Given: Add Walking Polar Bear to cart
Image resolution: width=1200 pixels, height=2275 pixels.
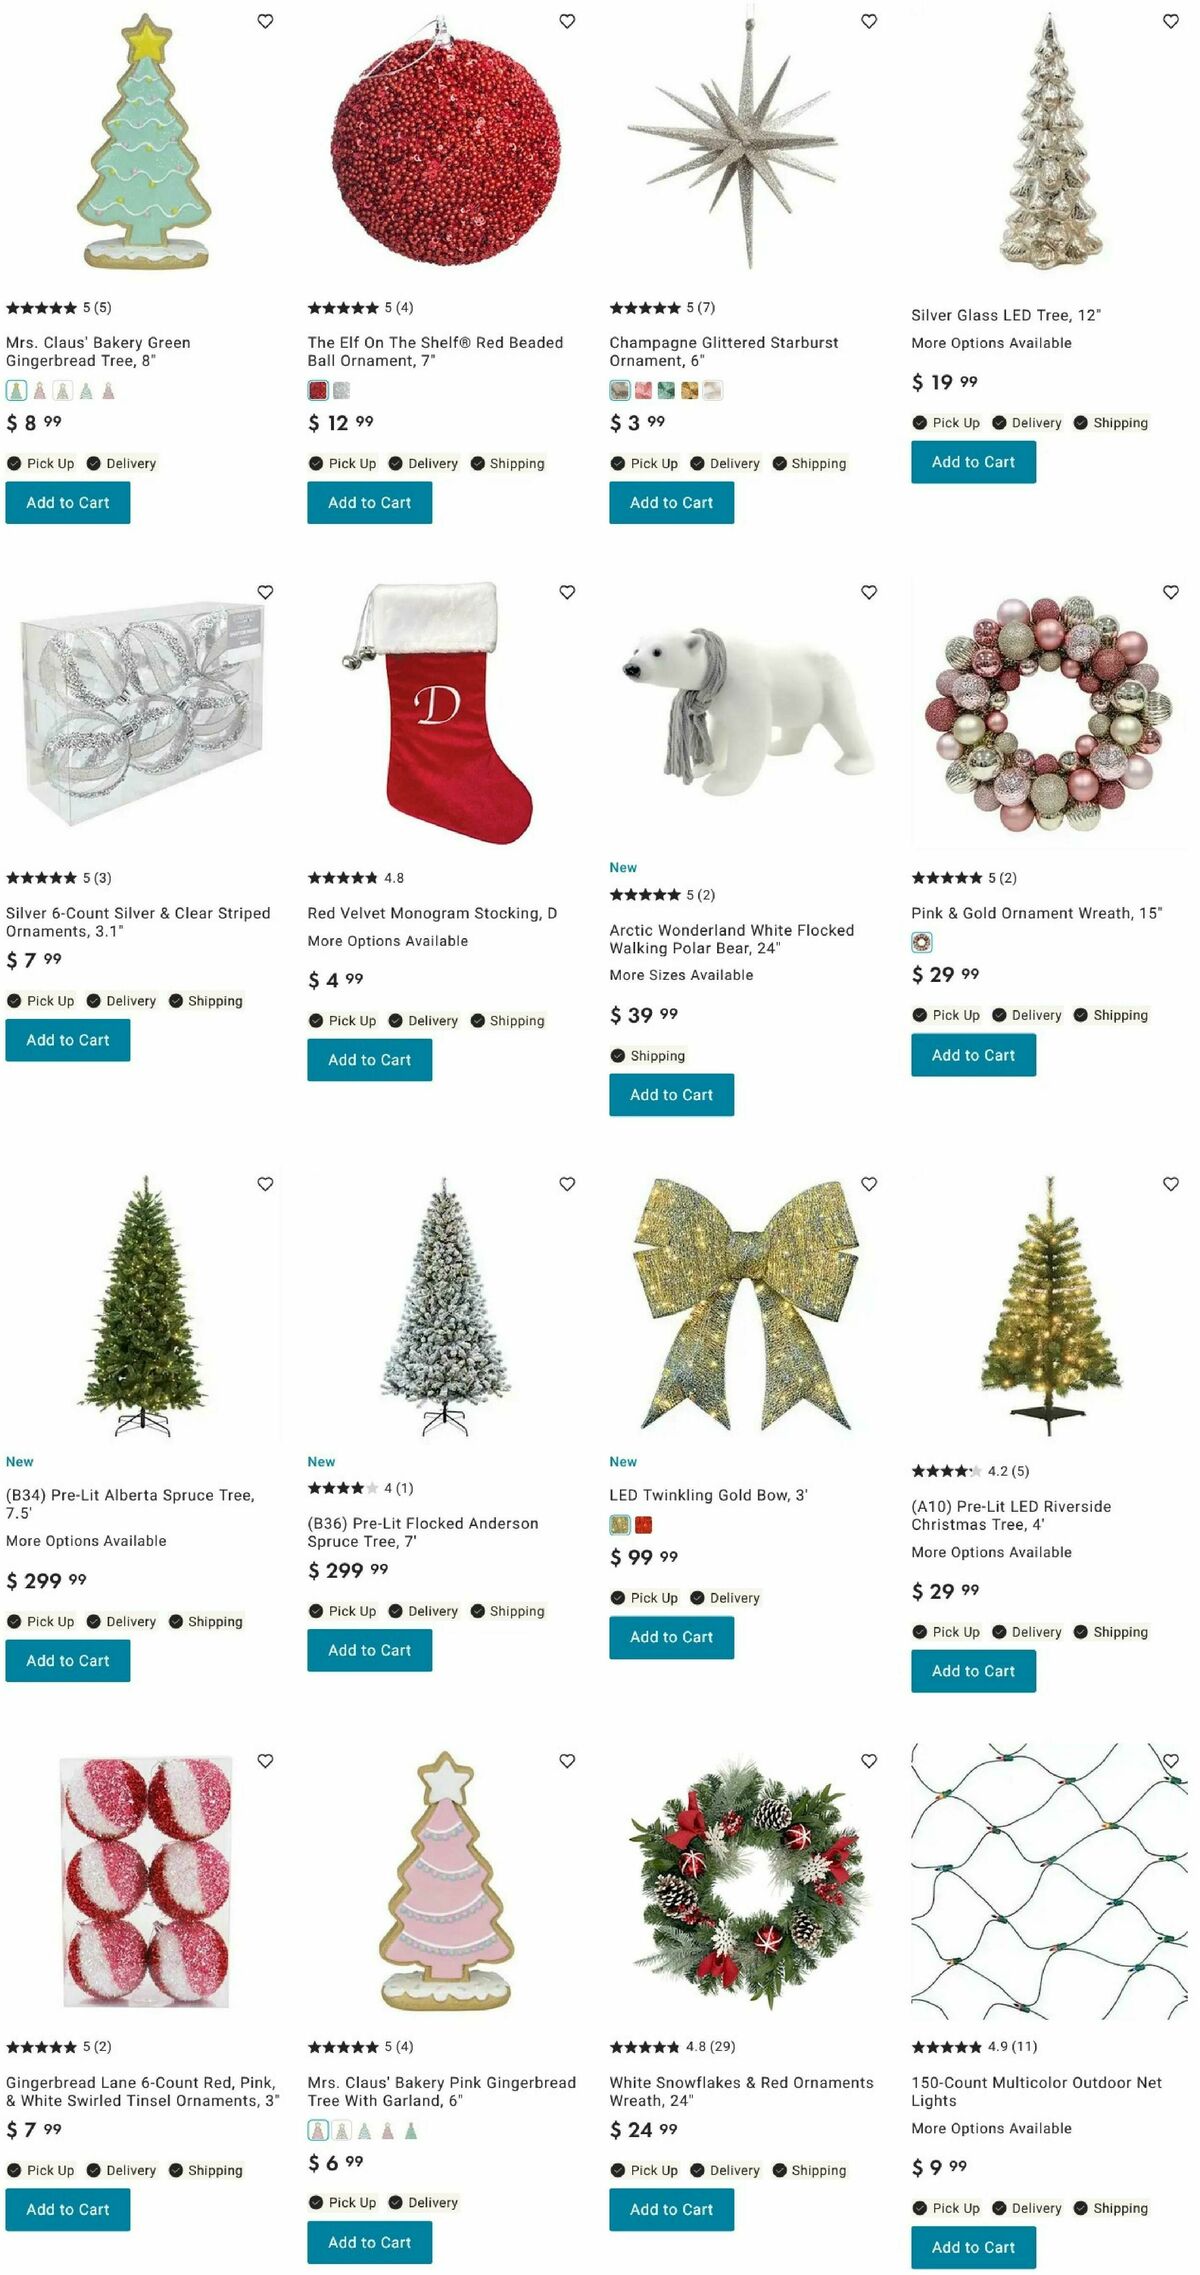Looking at the screenshot, I should [x=671, y=1095].
